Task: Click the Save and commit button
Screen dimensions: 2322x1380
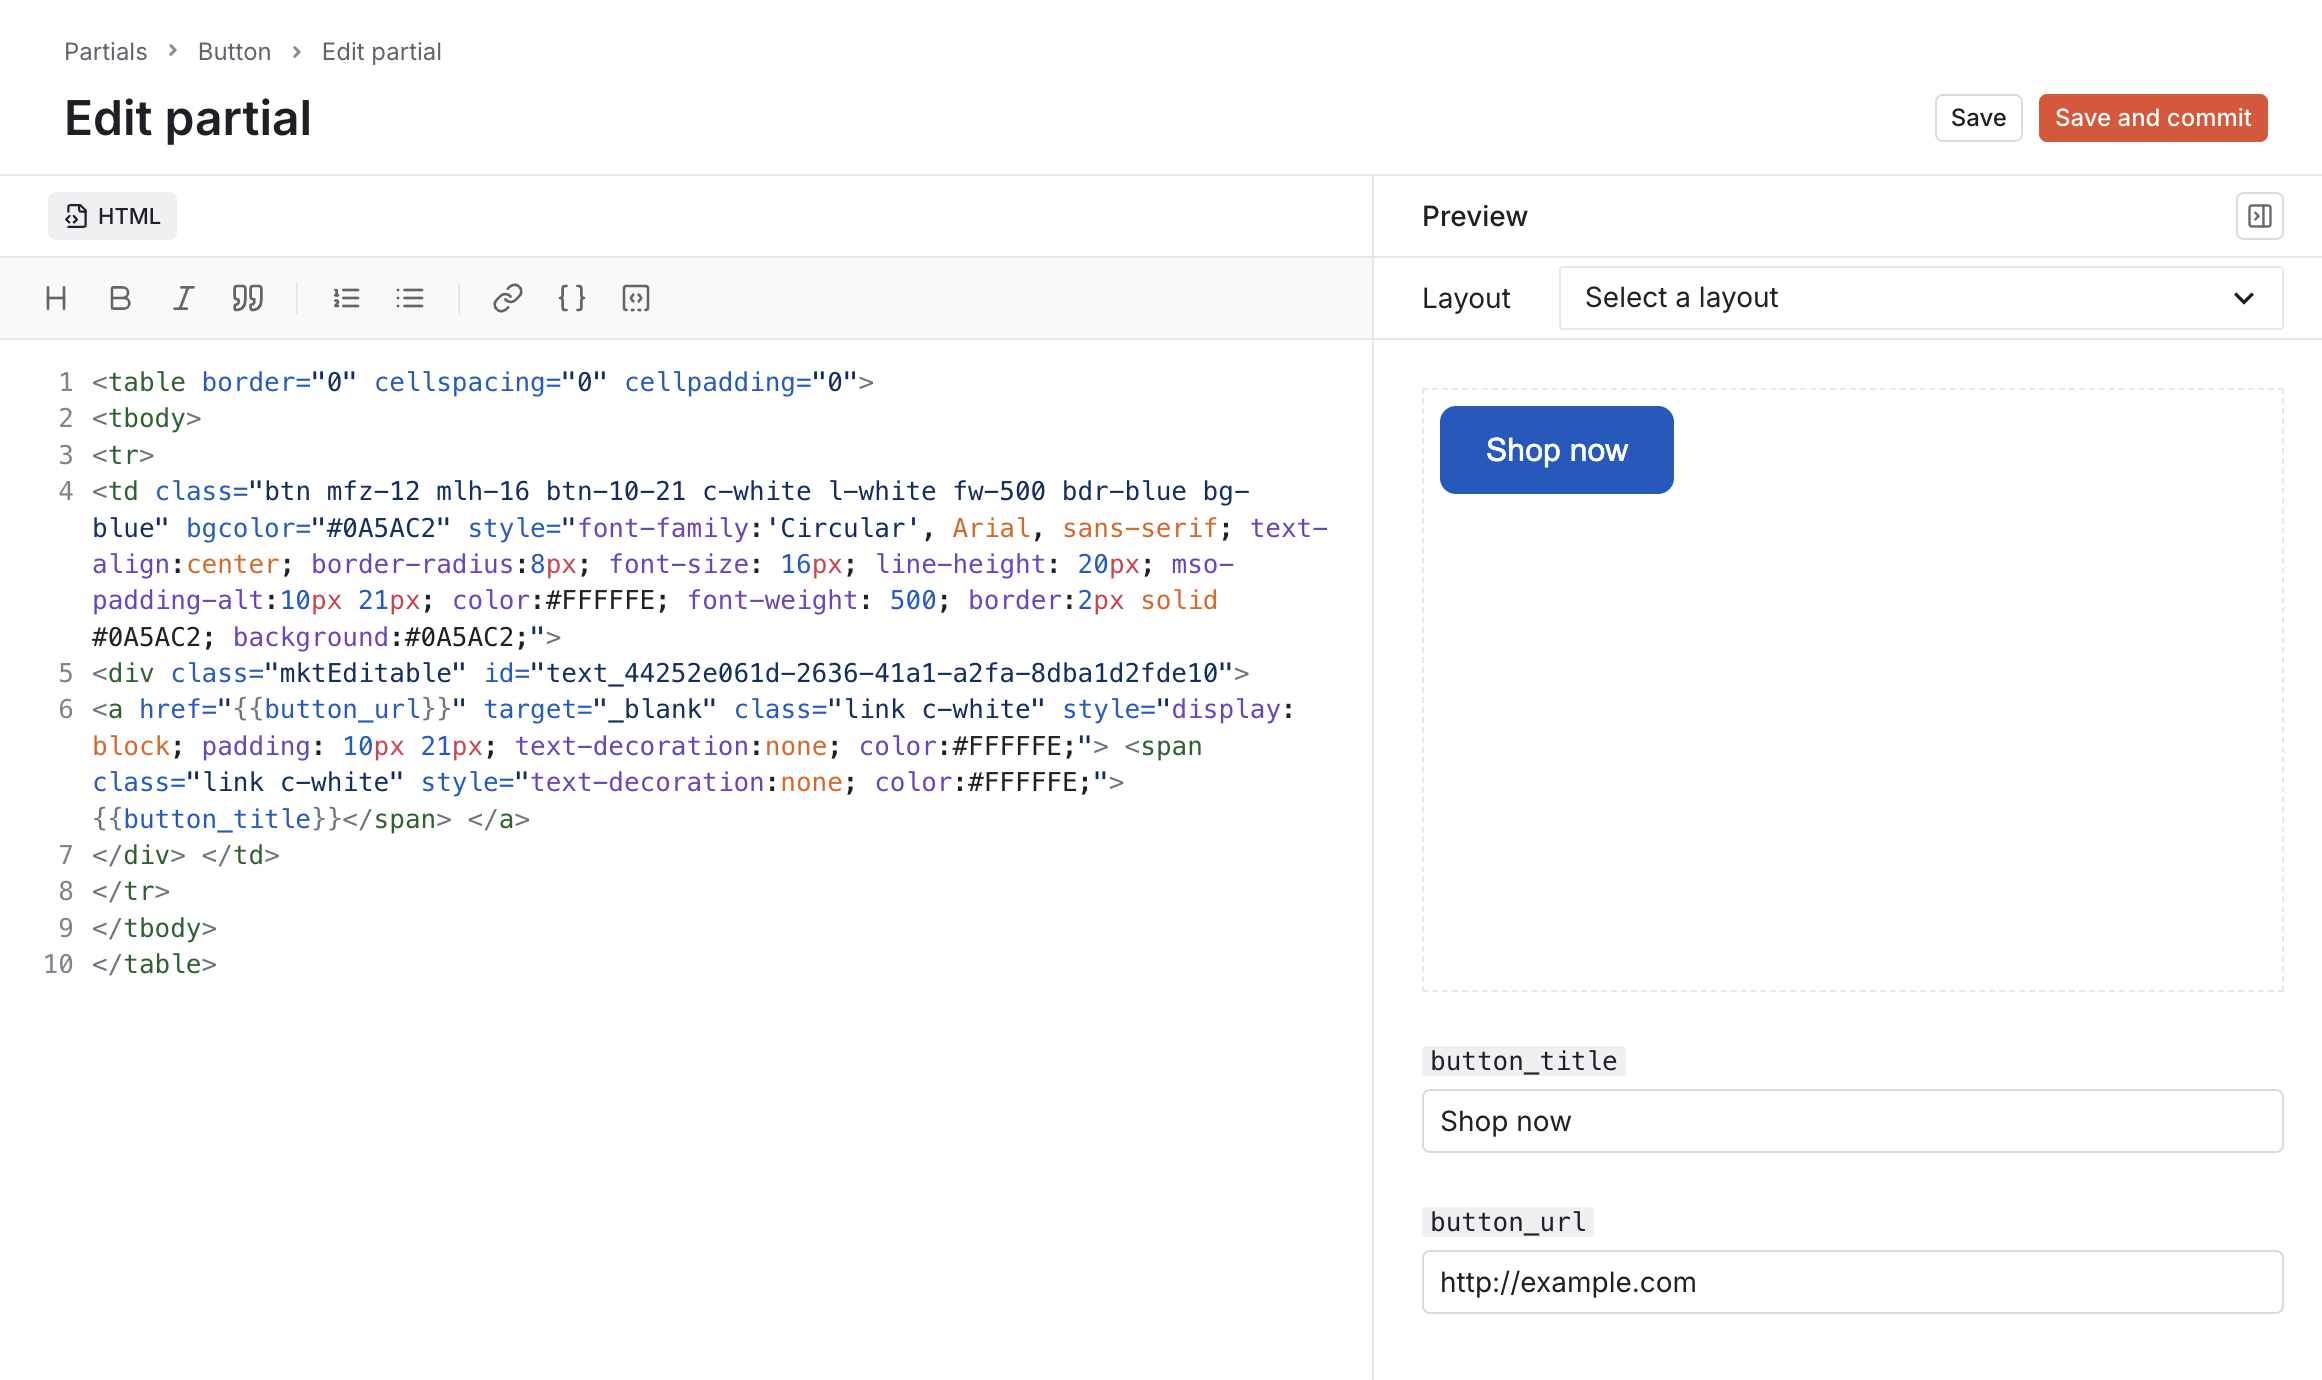Action: click(x=2151, y=117)
